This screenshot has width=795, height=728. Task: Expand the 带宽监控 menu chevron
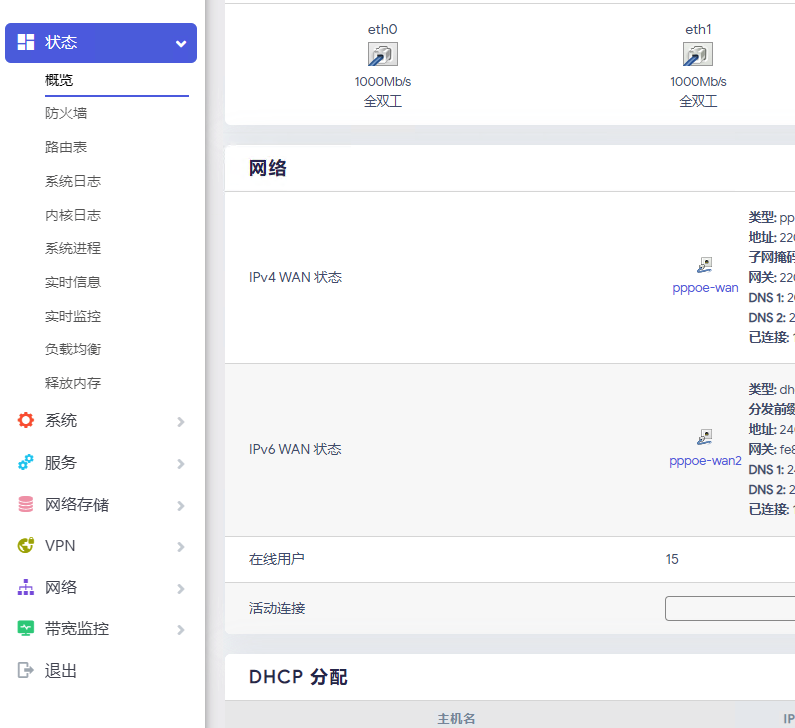coord(180,630)
